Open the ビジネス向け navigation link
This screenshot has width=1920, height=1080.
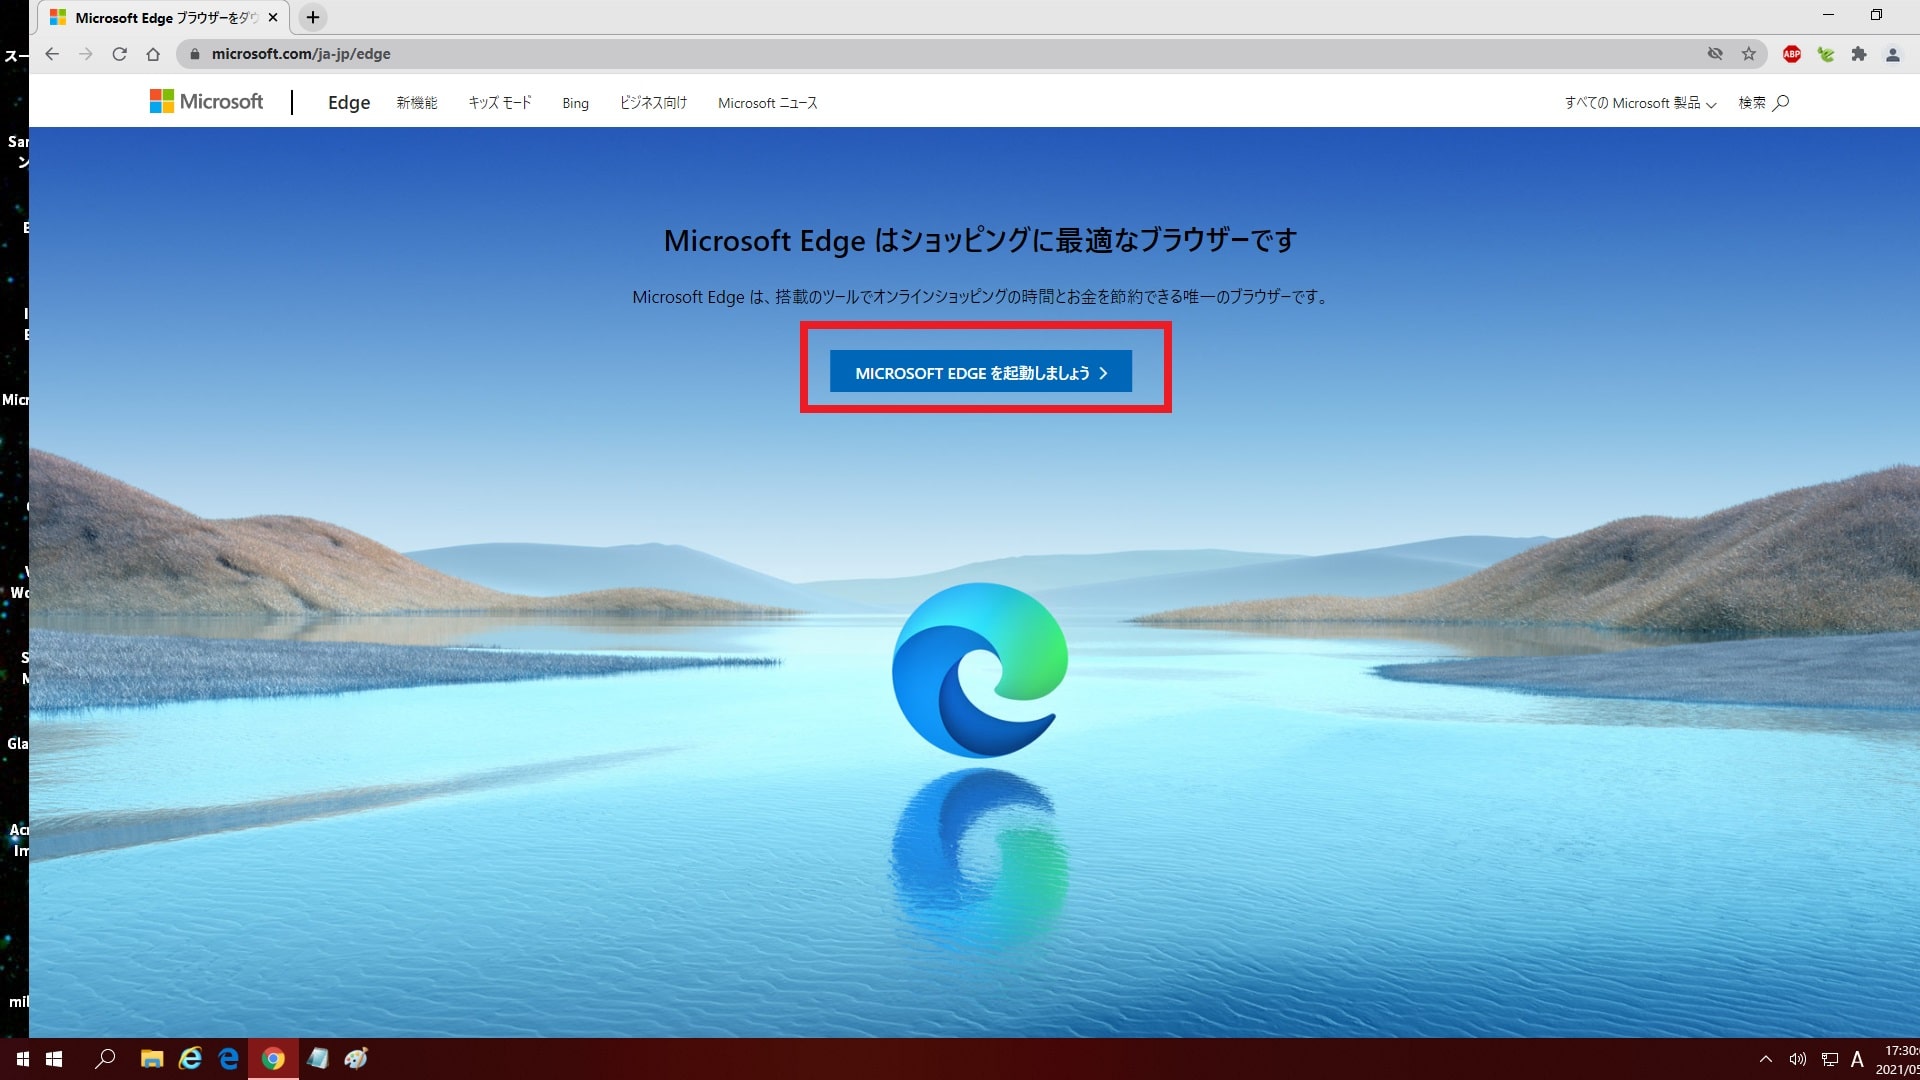point(653,103)
